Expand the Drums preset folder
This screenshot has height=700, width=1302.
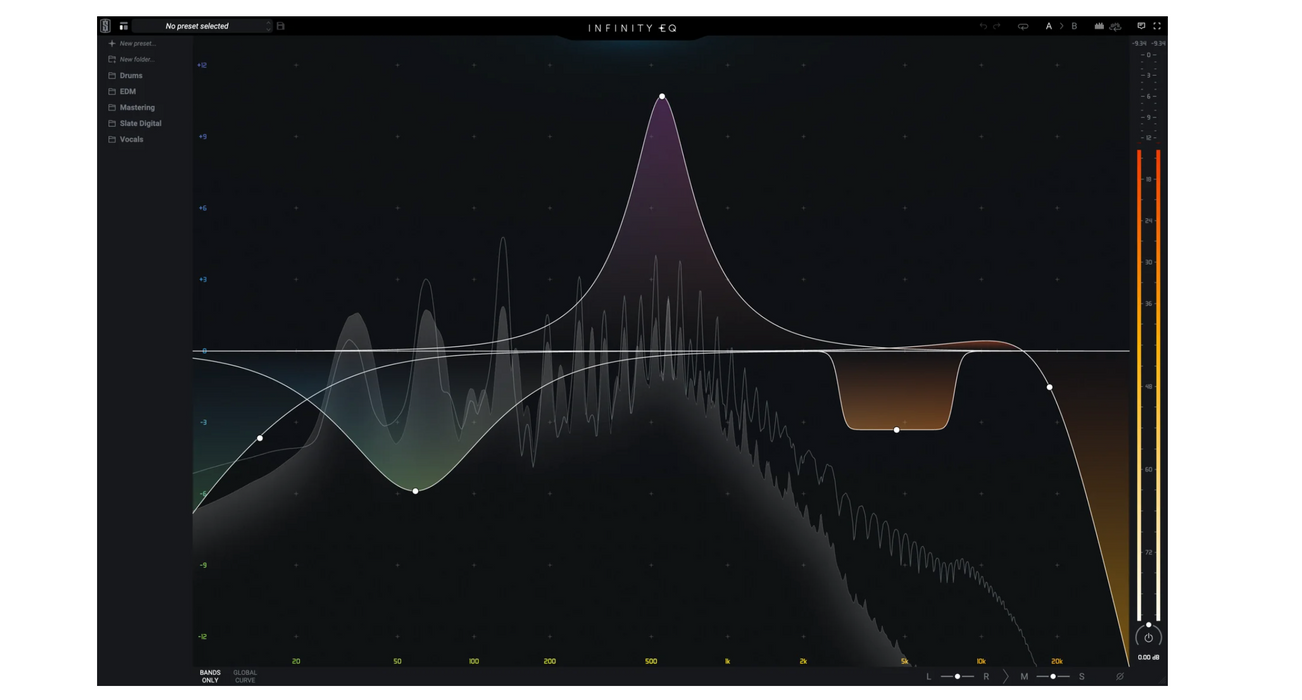131,76
